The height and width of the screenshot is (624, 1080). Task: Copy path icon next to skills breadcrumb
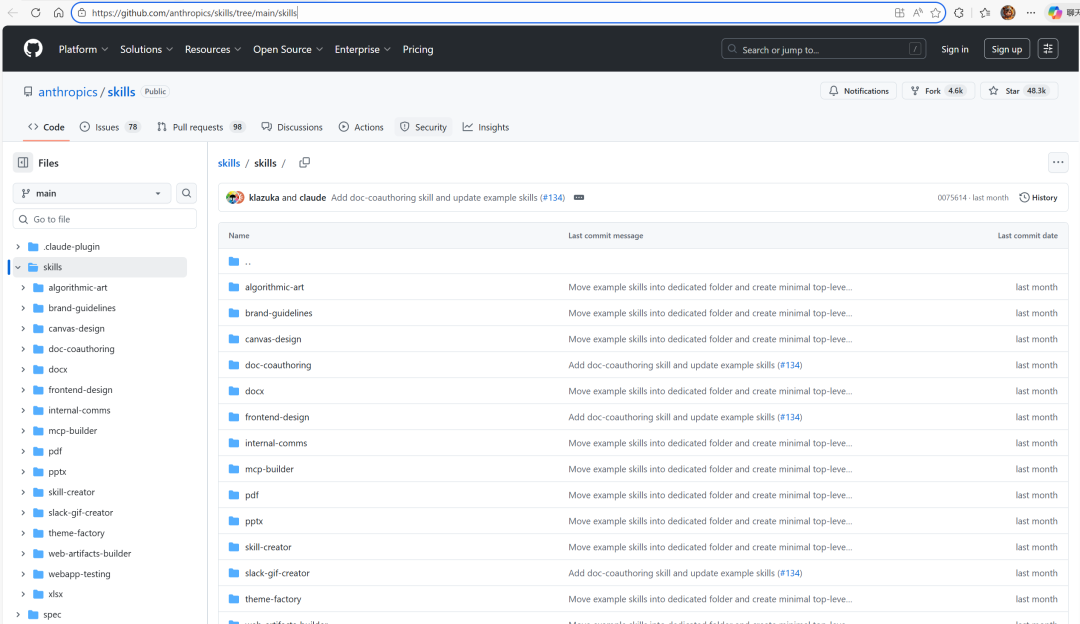[304, 163]
